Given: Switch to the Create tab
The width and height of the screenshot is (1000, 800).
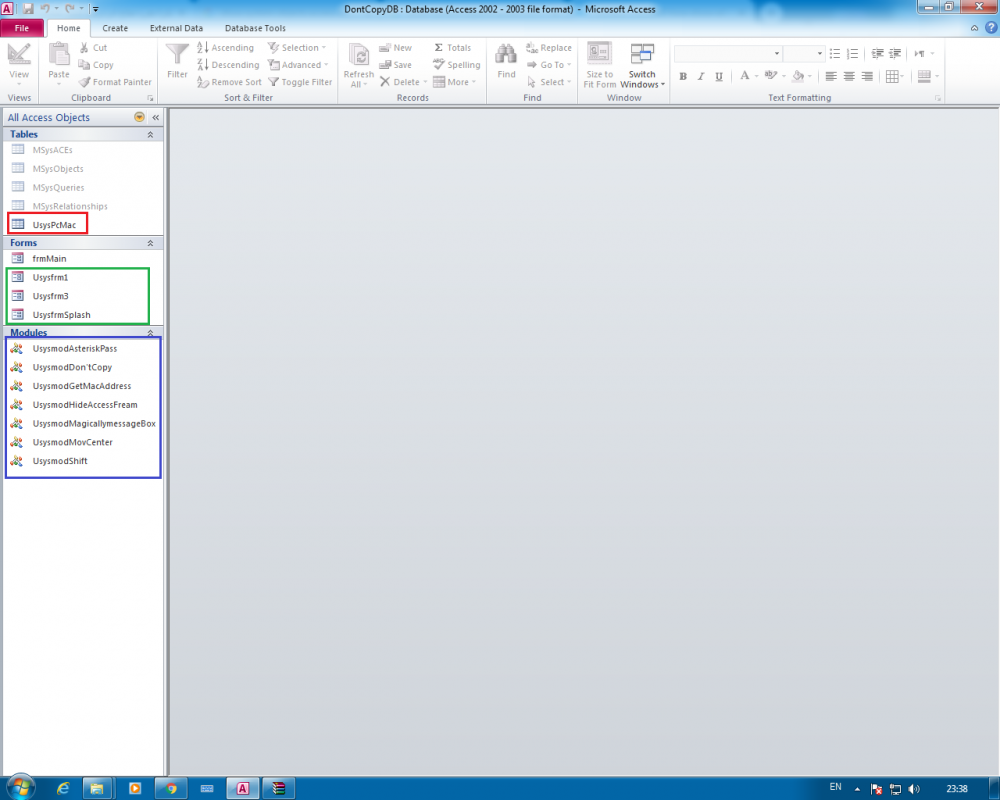Looking at the screenshot, I should tap(115, 28).
